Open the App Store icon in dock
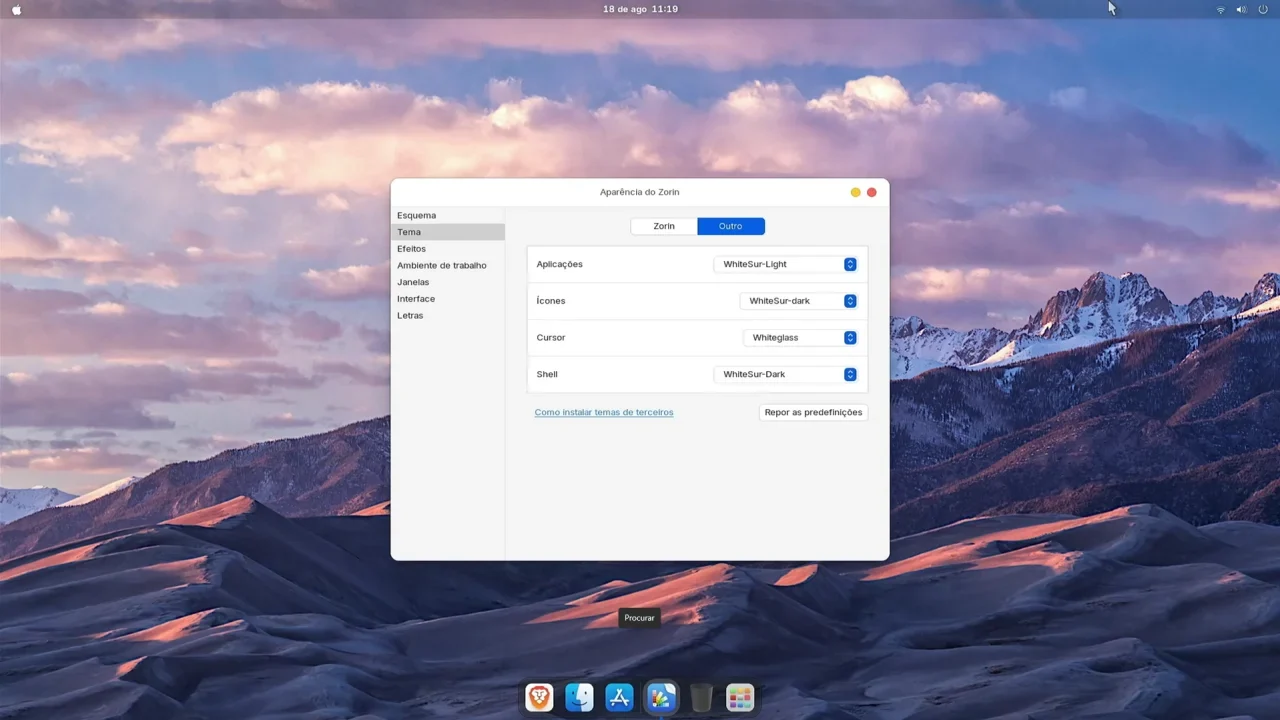 (620, 697)
